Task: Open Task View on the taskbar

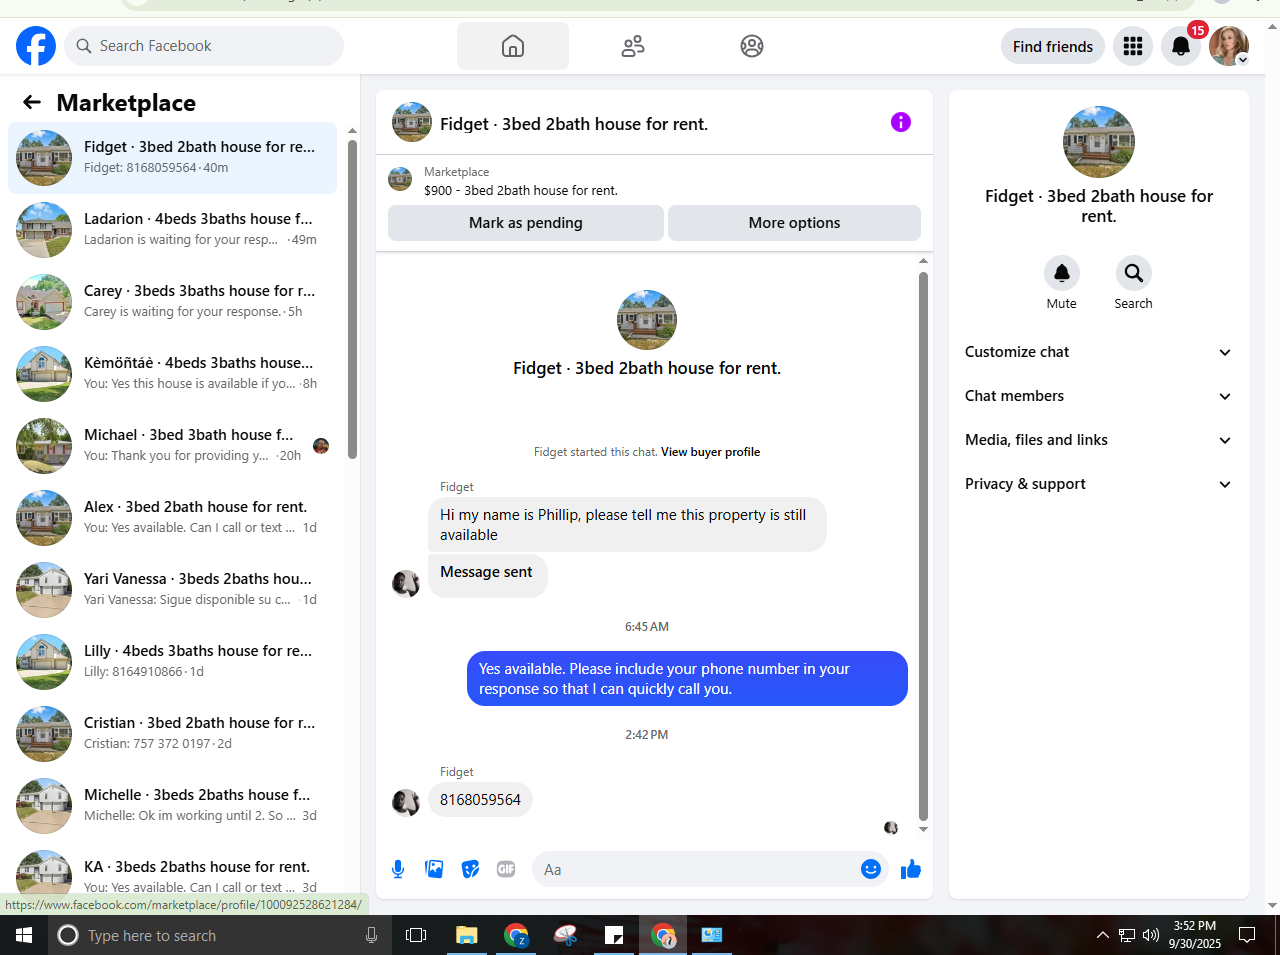Action: coord(416,935)
